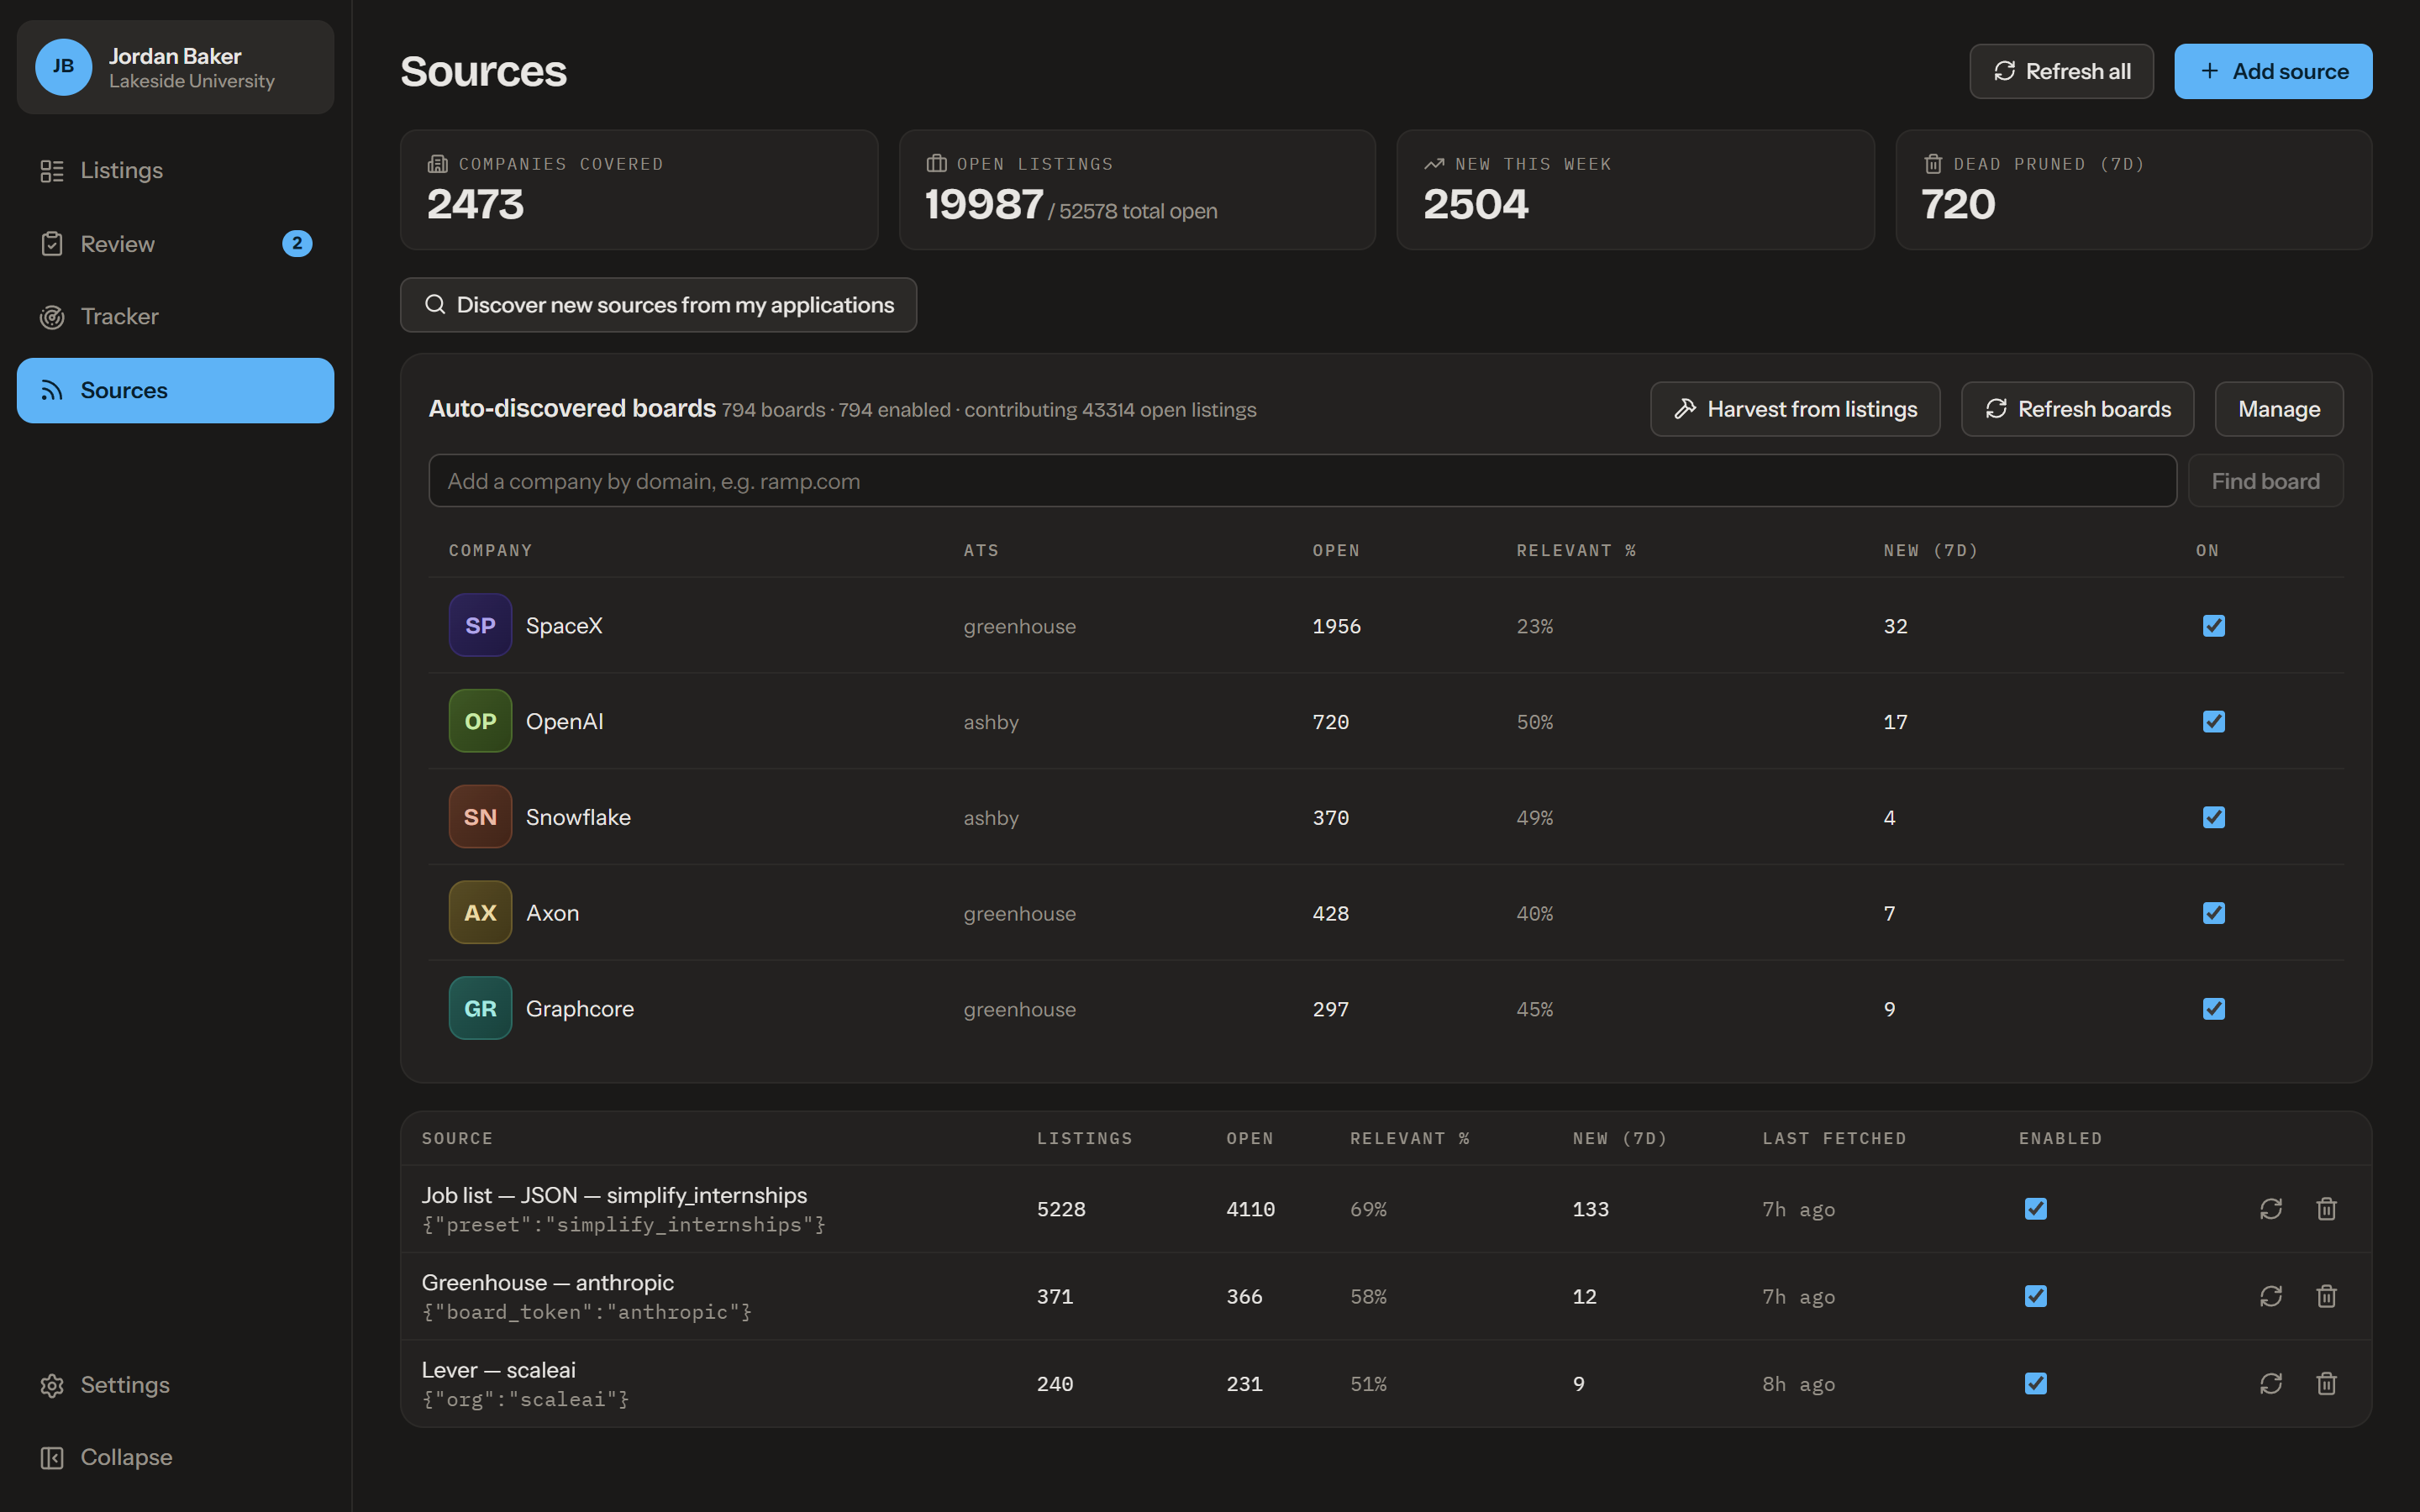Click Discover new sources from my applications
This screenshot has width=2420, height=1512.
point(658,305)
